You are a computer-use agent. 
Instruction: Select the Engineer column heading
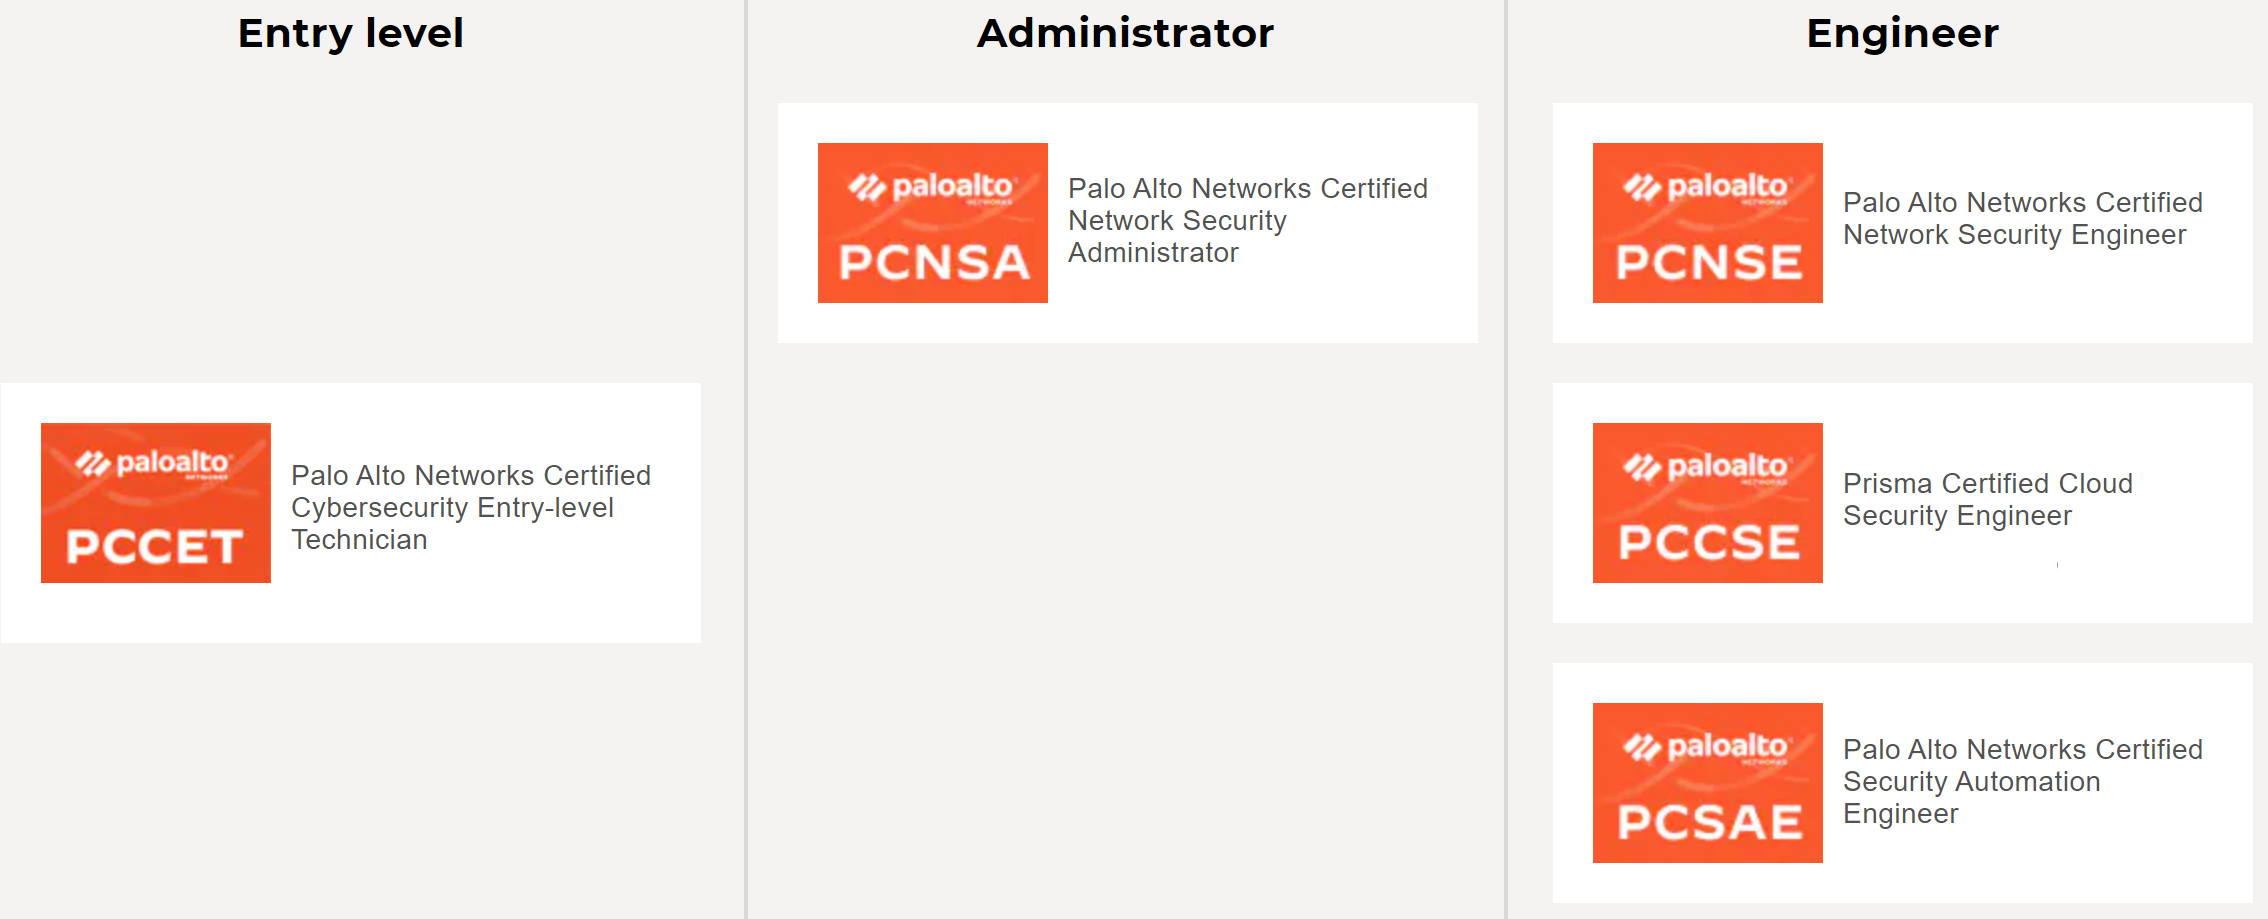click(1902, 33)
